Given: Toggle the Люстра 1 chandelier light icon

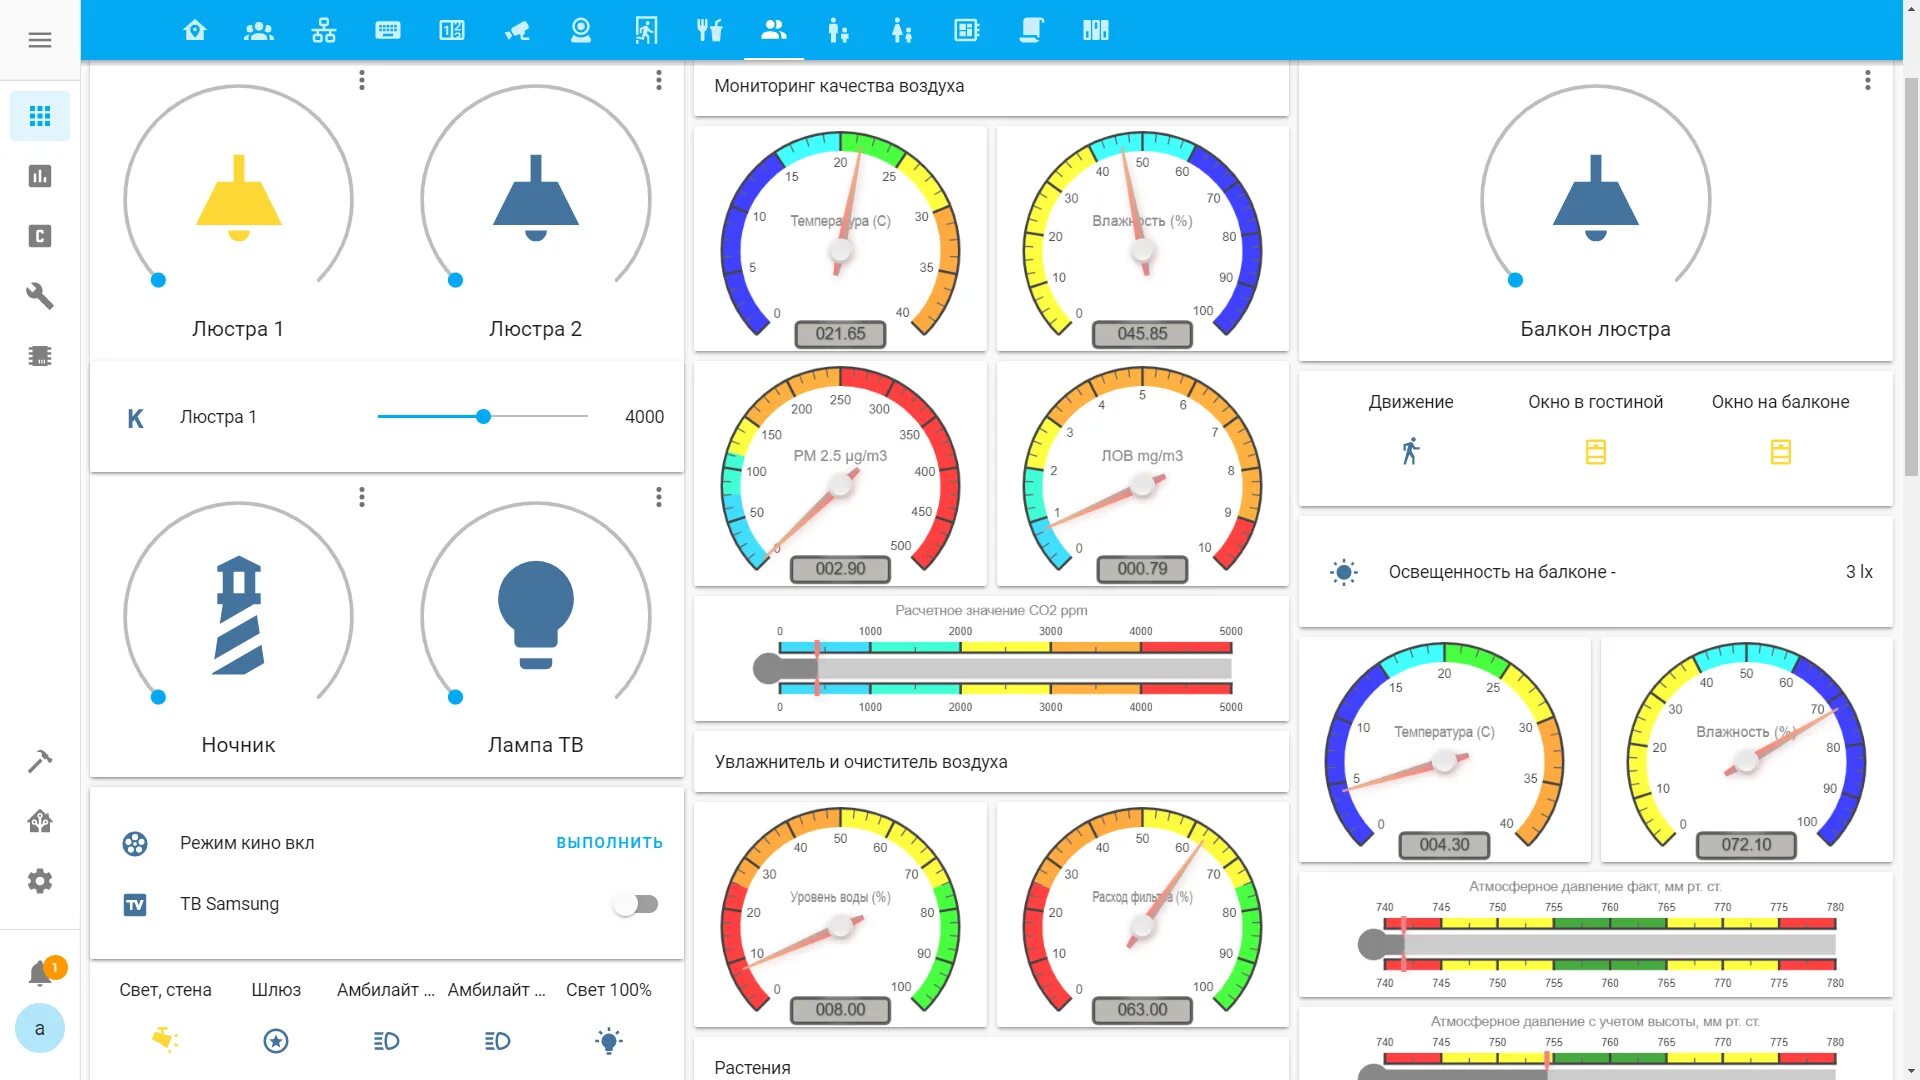Looking at the screenshot, I should click(x=238, y=198).
